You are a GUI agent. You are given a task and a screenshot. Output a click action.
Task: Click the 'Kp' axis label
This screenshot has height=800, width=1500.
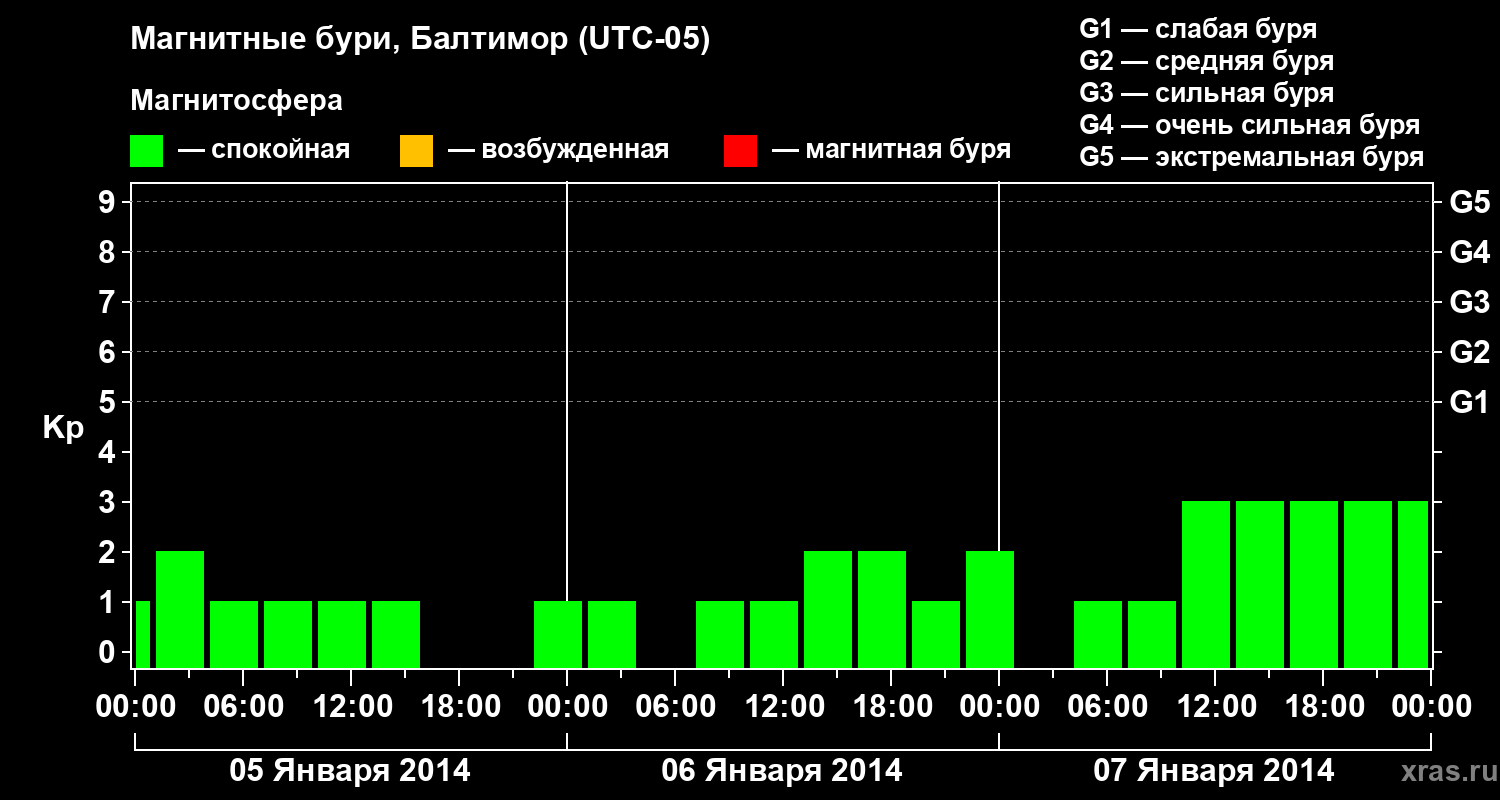[x=63, y=428]
